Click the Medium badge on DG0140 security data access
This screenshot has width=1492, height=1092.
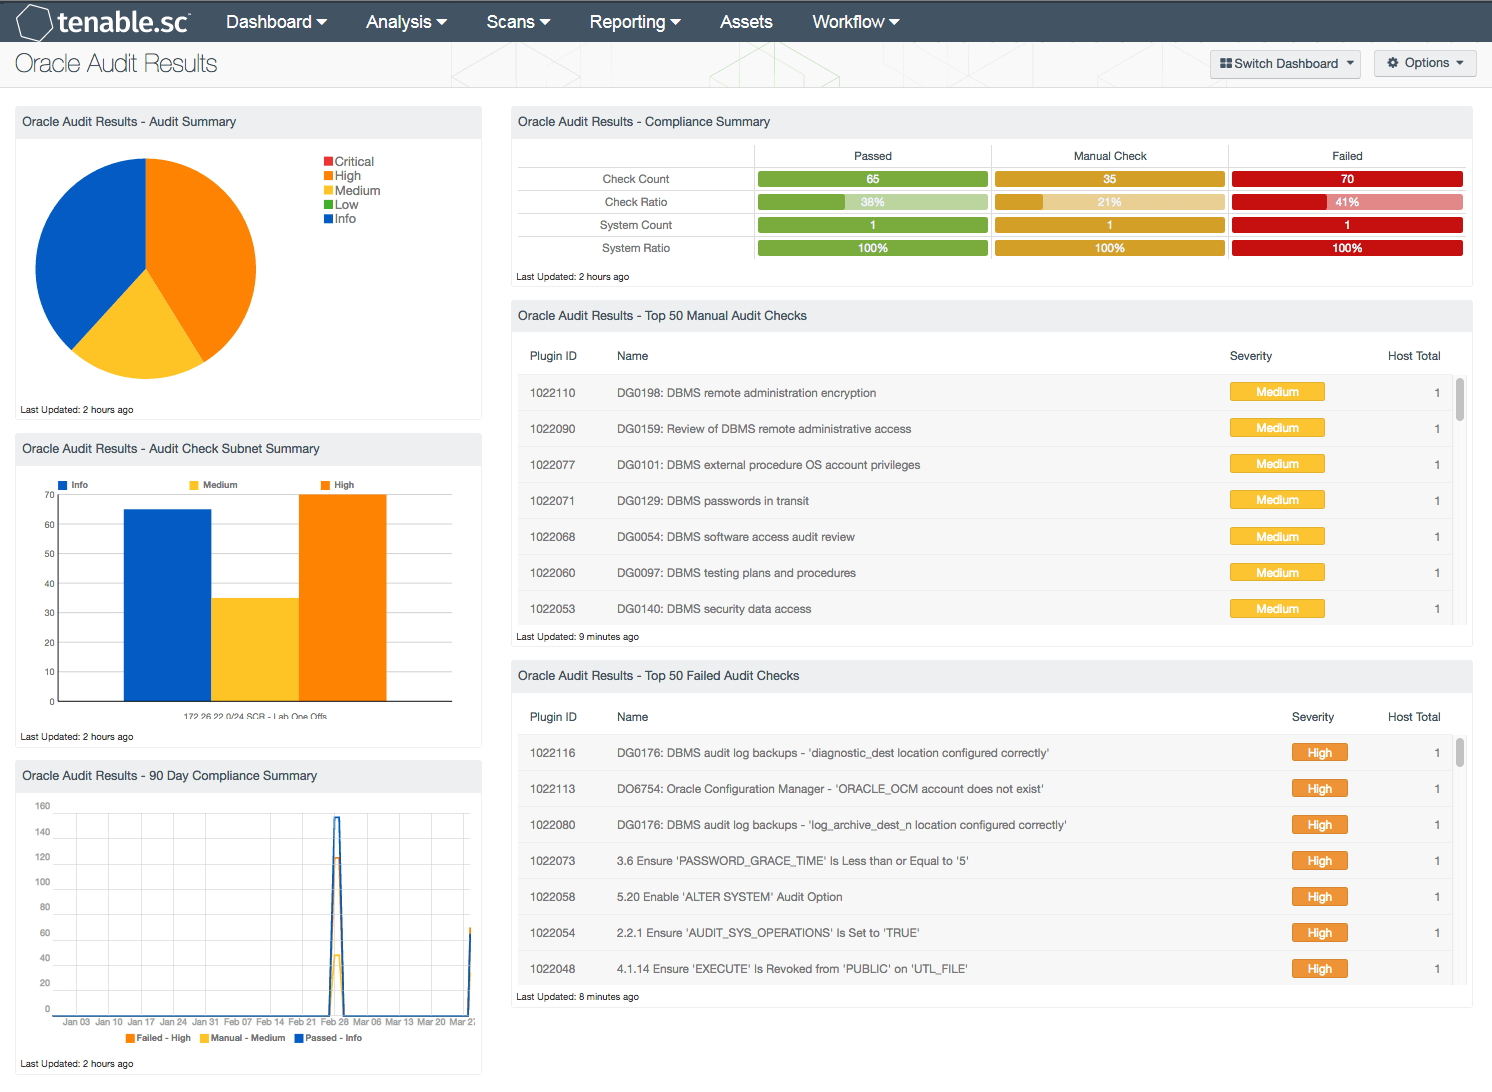click(x=1277, y=608)
